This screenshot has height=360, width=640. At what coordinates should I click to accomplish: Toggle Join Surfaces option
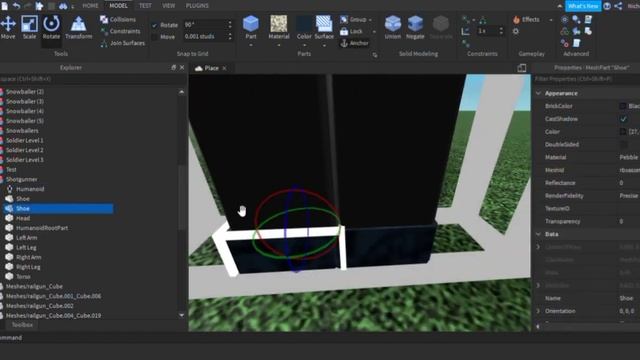[x=122, y=43]
